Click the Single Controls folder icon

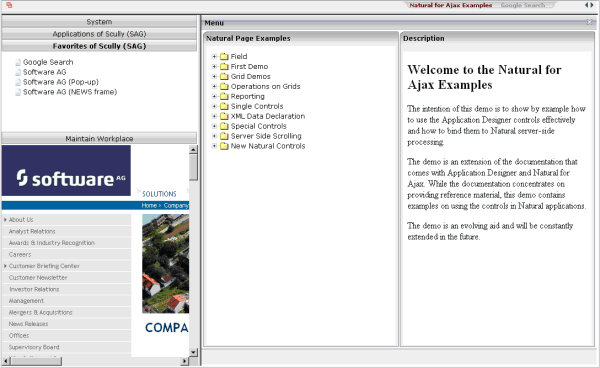pyautogui.click(x=224, y=106)
